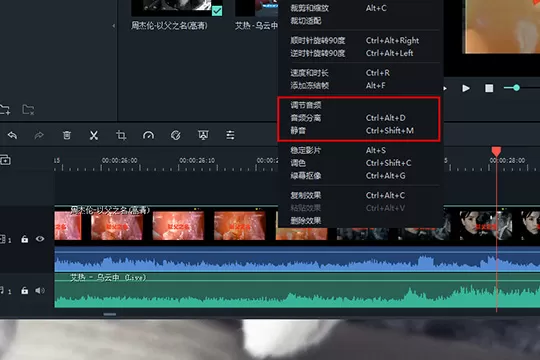The width and height of the screenshot is (540, 360).
Task: Select 顺时针旋转90度 in the menu
Action: [x=318, y=41]
